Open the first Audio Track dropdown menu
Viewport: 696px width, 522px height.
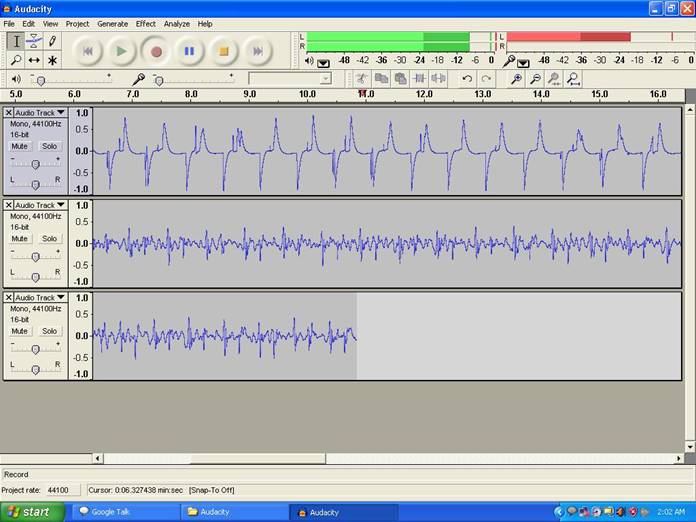pyautogui.click(x=40, y=113)
